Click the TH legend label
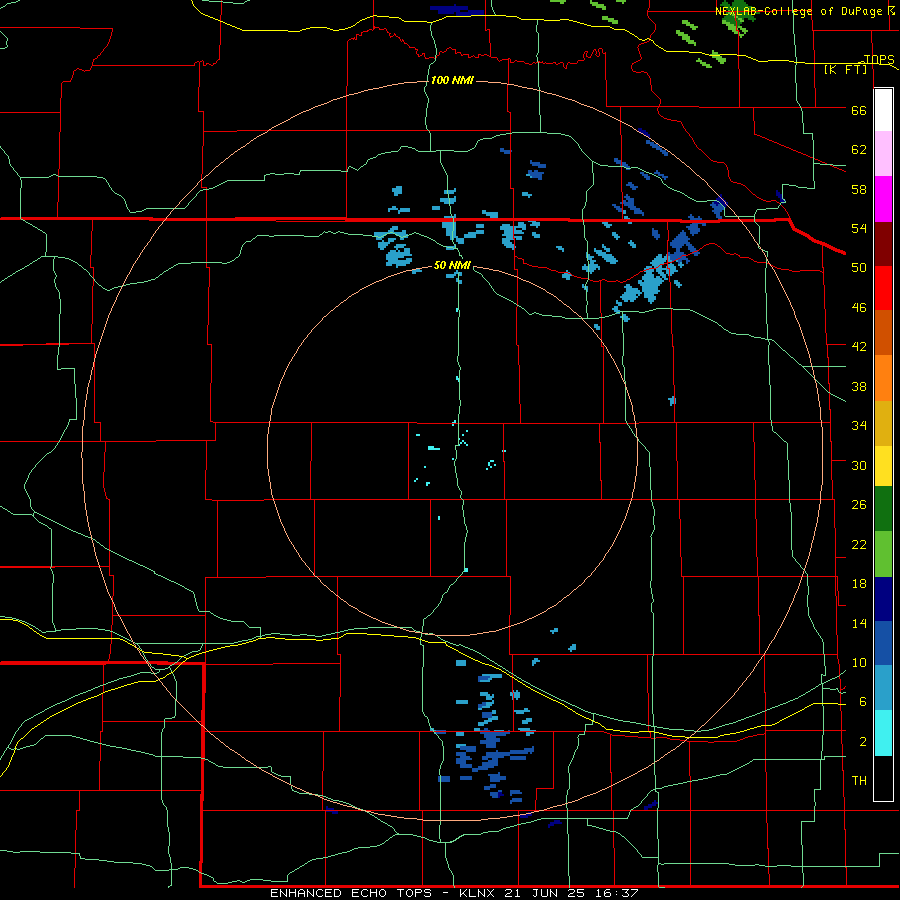This screenshot has width=900, height=900. (x=859, y=781)
